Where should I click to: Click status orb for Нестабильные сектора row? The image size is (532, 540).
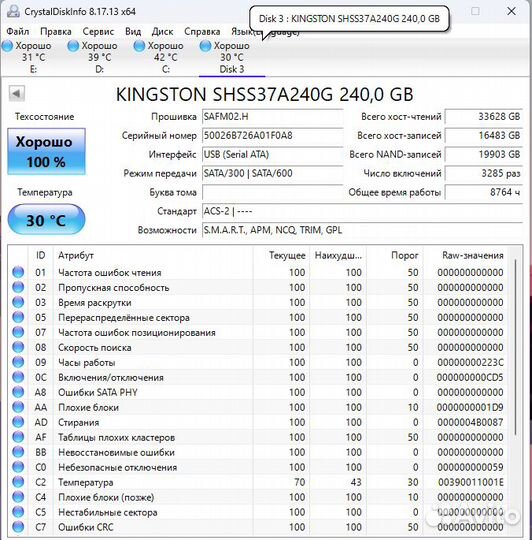(x=18, y=512)
